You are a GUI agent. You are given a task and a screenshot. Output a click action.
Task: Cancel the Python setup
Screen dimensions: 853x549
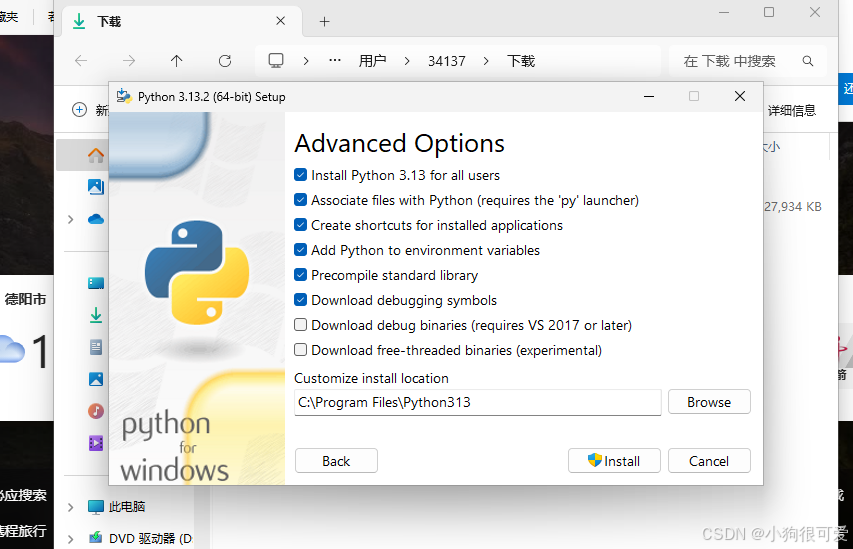pos(709,461)
